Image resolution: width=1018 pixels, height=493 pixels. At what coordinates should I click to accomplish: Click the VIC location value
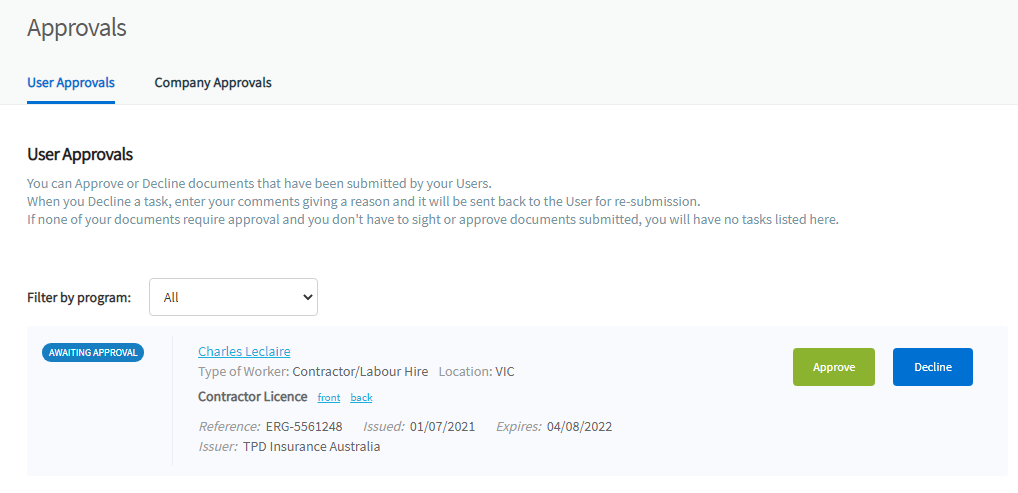point(505,372)
